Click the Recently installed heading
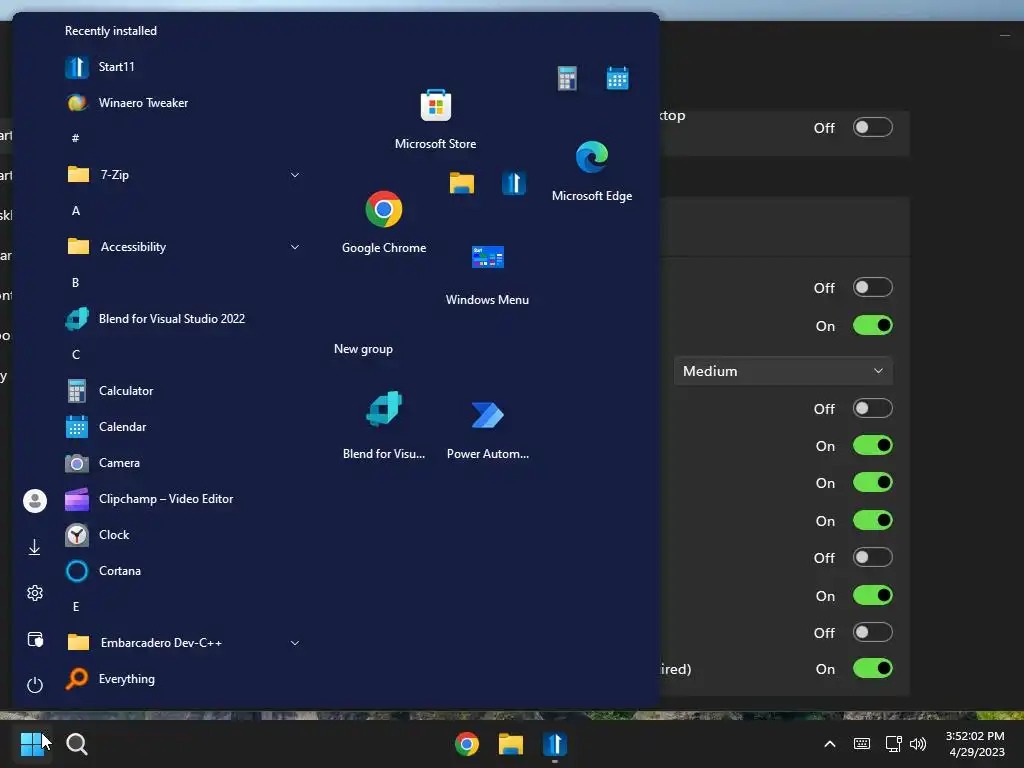This screenshot has width=1024, height=768. click(110, 31)
